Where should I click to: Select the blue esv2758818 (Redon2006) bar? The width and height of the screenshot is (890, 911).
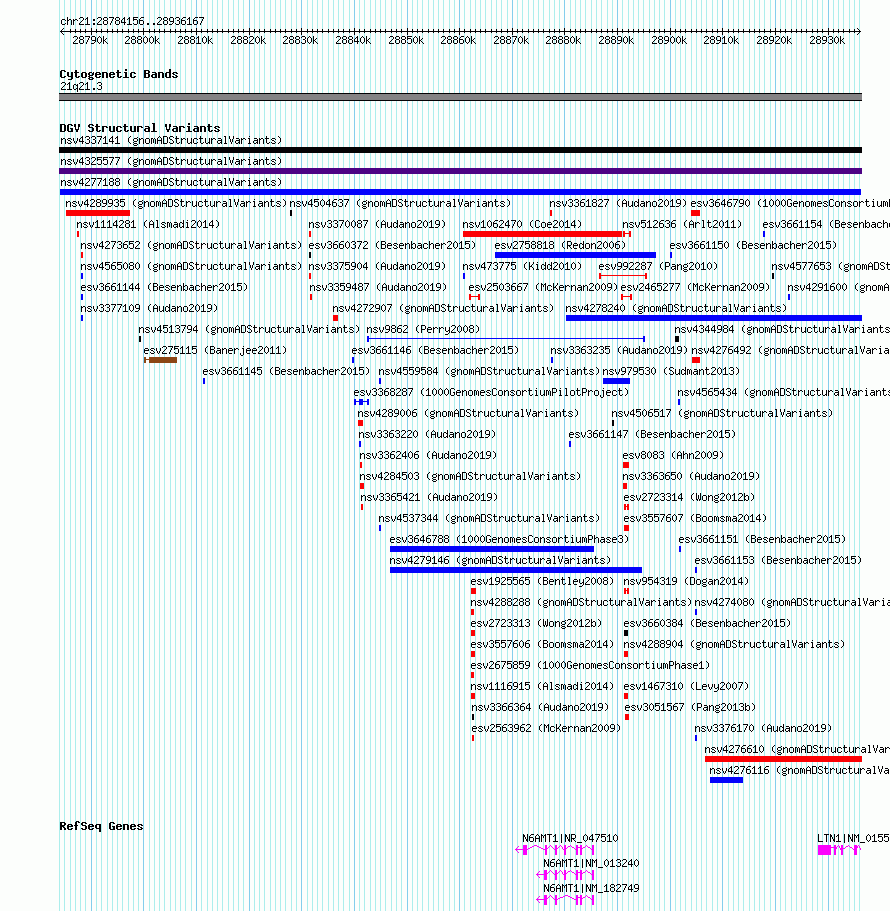pyautogui.click(x=575, y=255)
